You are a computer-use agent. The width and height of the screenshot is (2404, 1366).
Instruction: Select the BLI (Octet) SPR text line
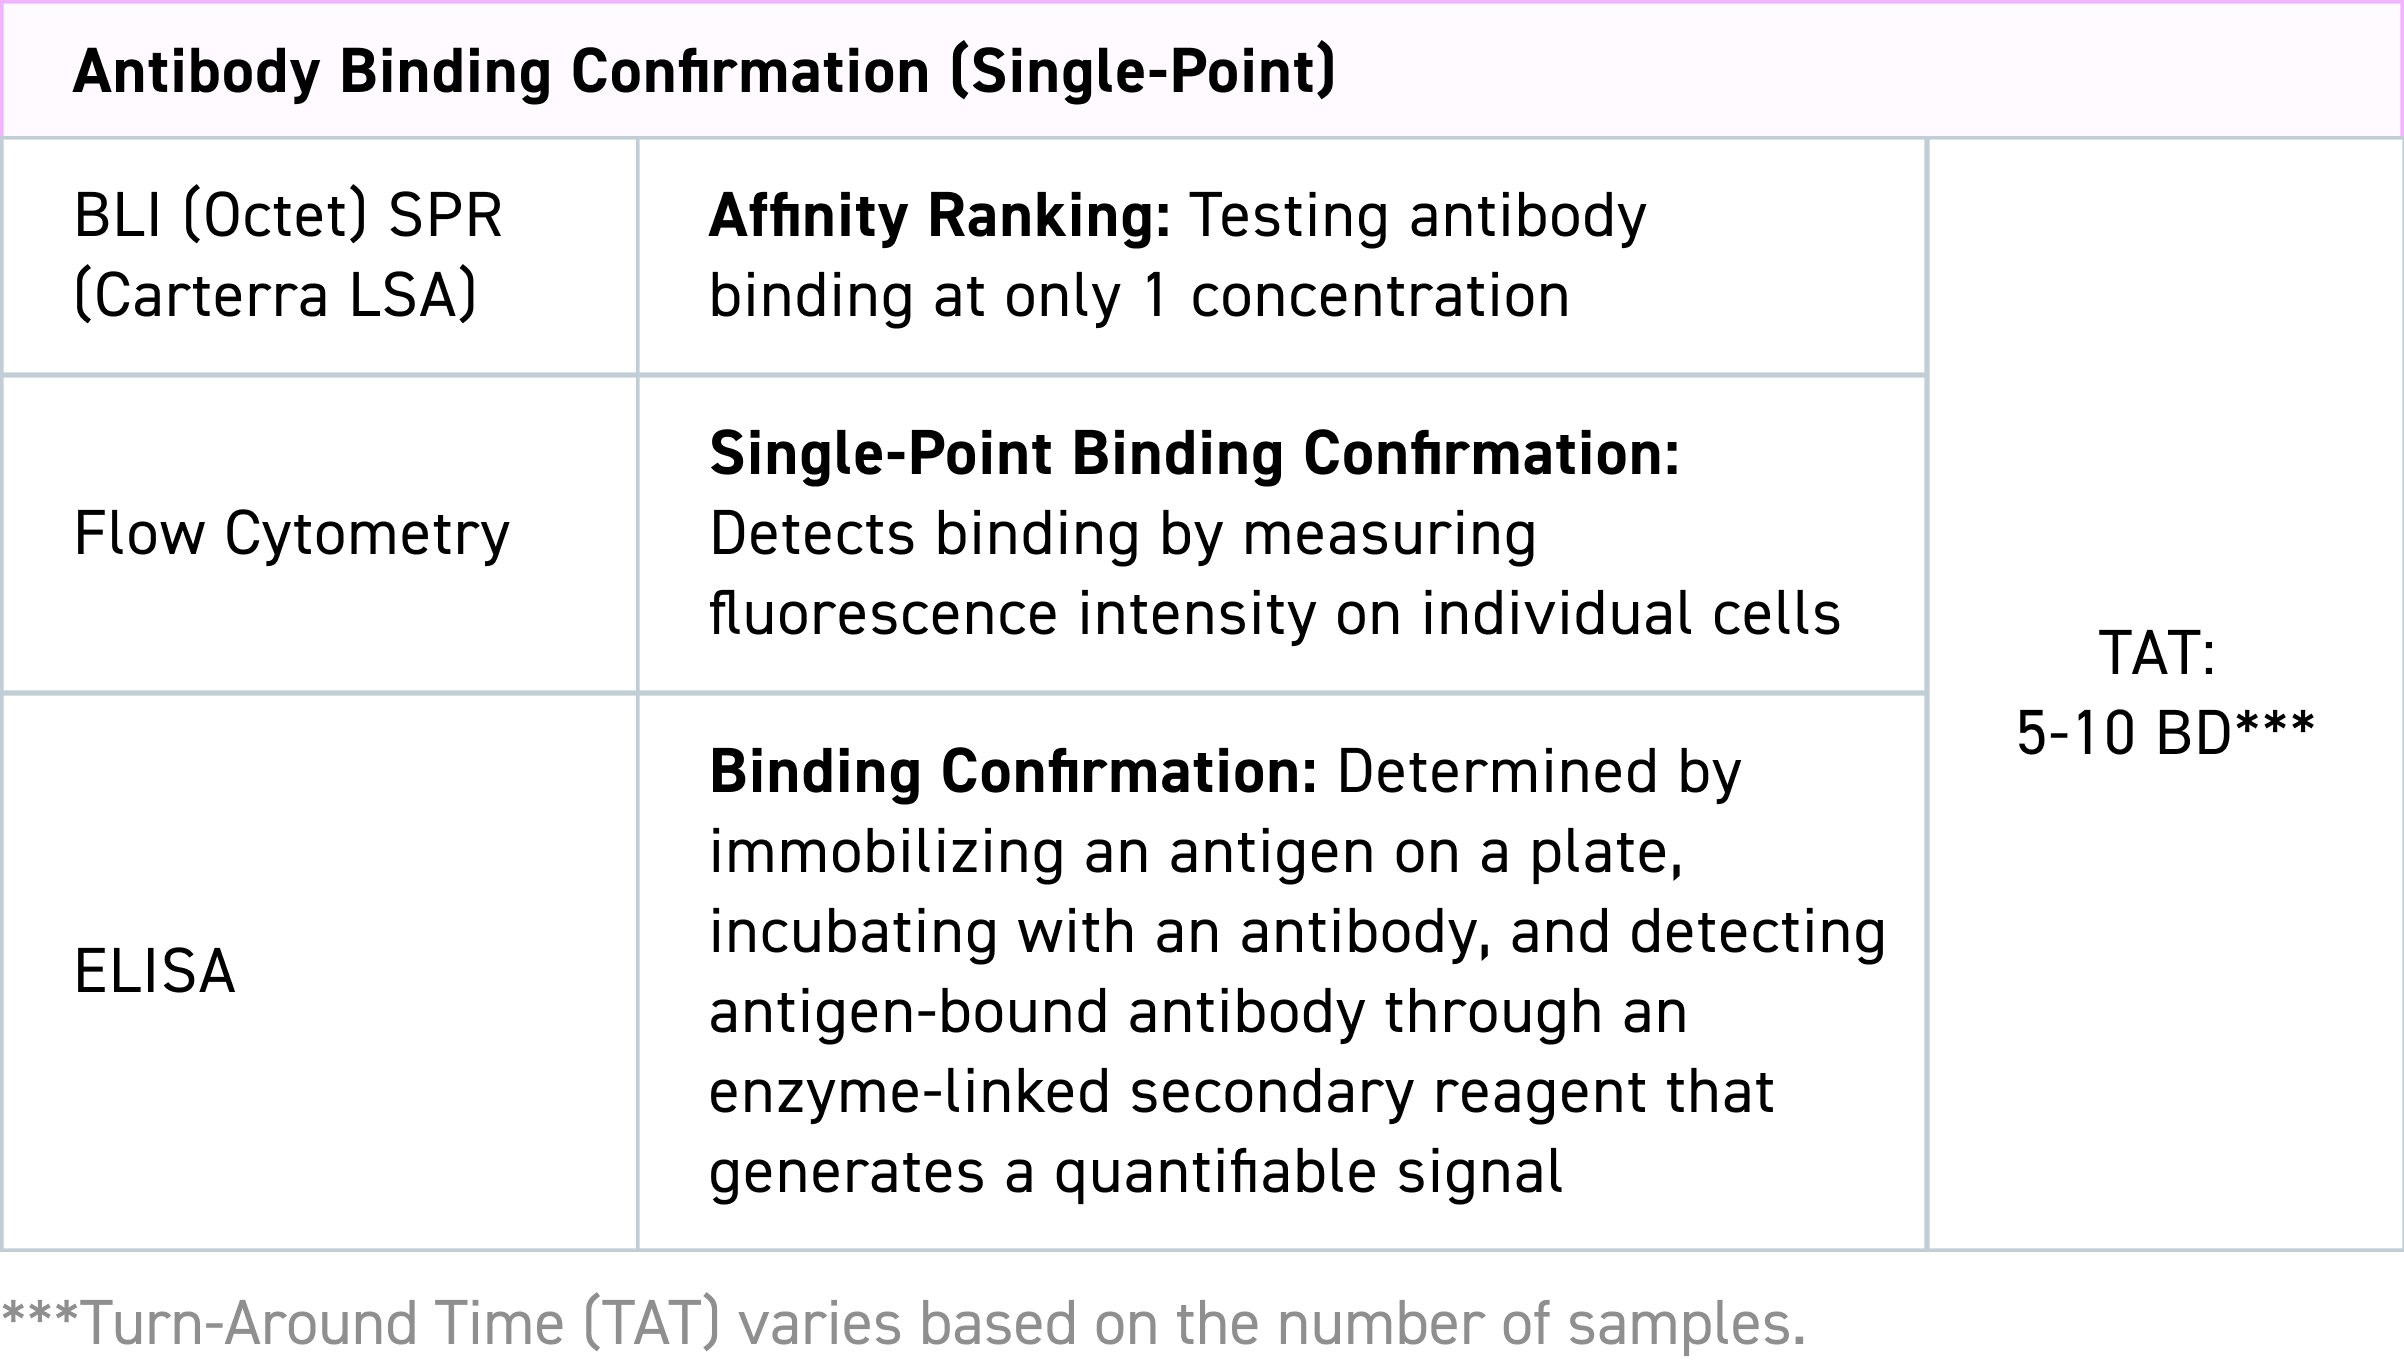click(288, 215)
